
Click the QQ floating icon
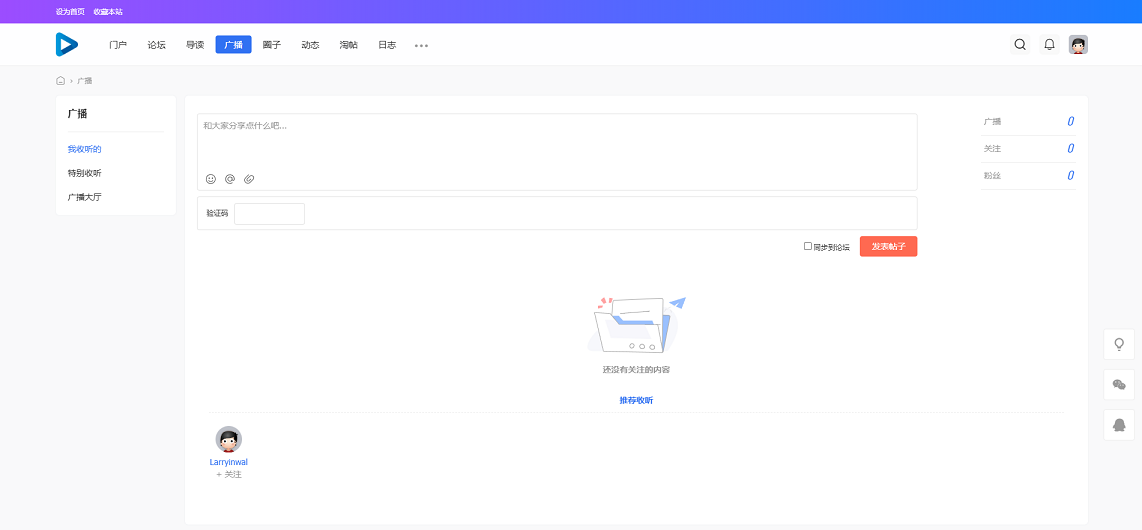[1119, 425]
